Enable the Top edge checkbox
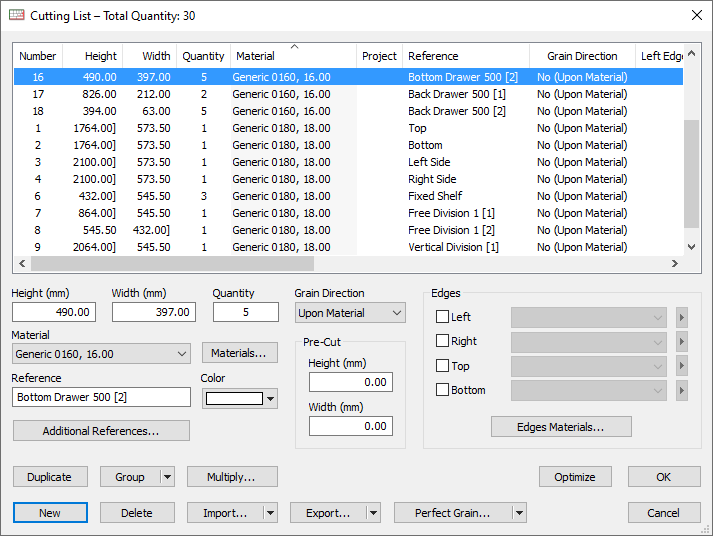The width and height of the screenshot is (713, 536). pos(442,366)
